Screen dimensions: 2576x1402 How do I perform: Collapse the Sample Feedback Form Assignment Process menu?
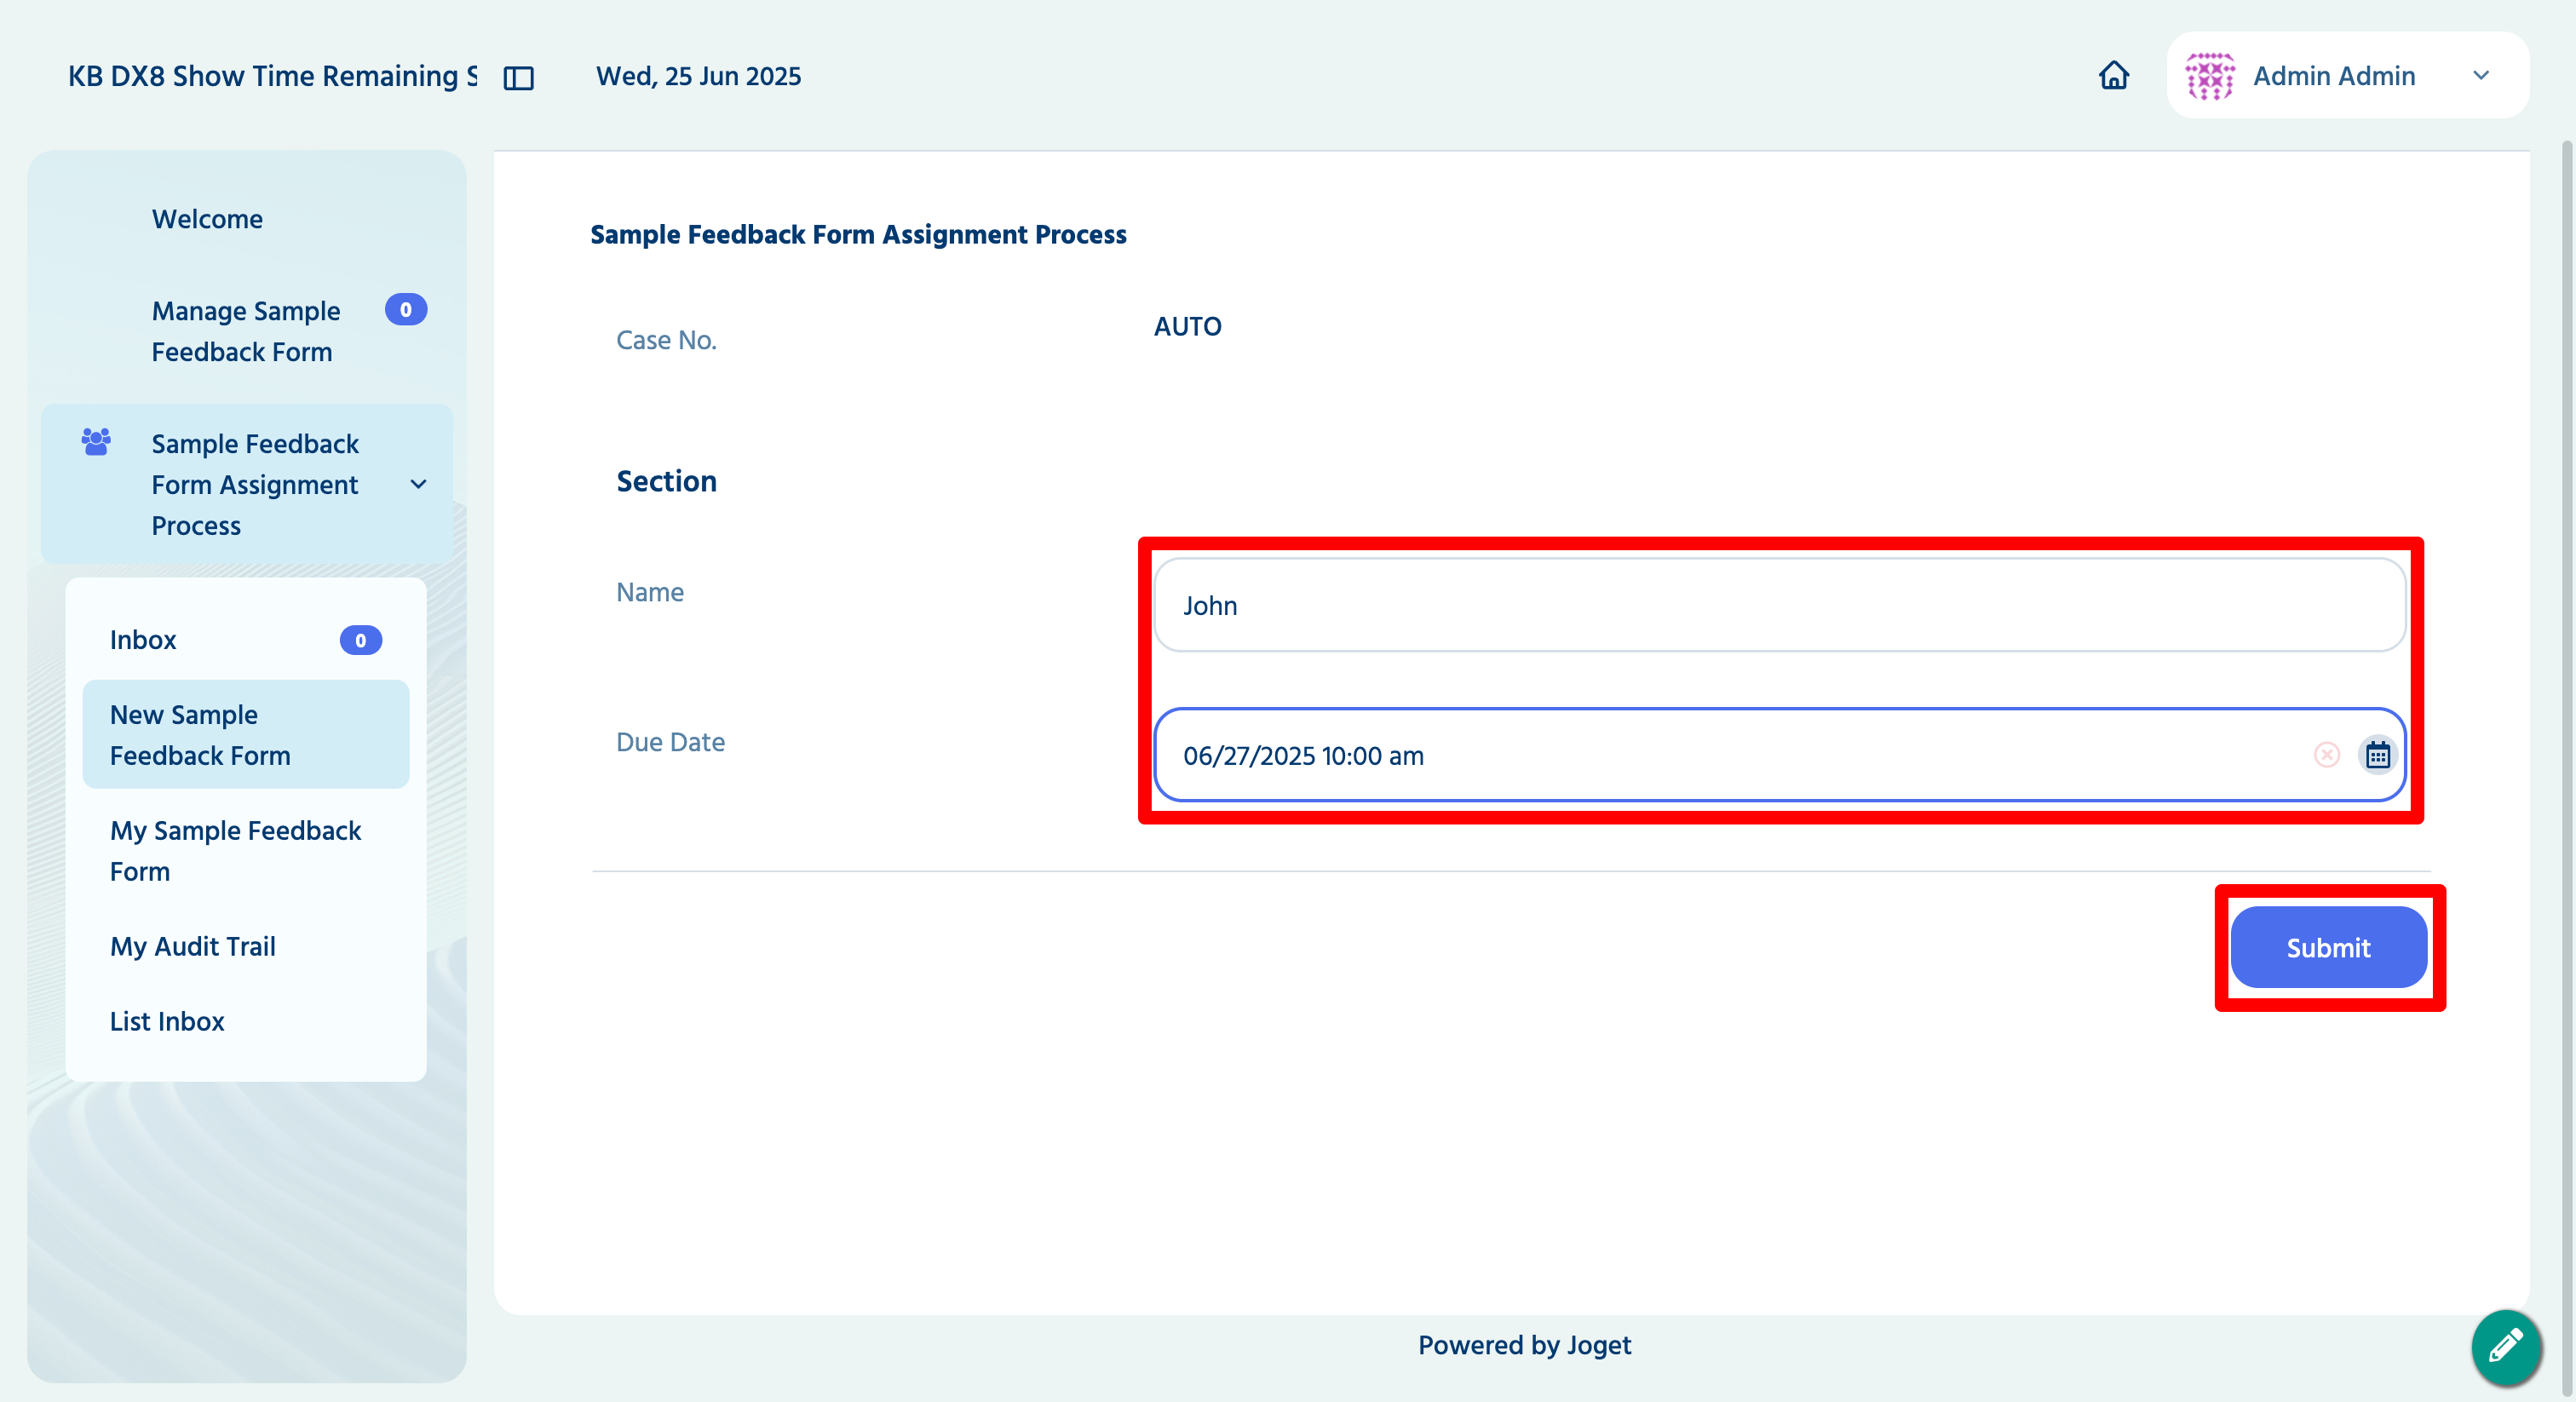click(418, 484)
